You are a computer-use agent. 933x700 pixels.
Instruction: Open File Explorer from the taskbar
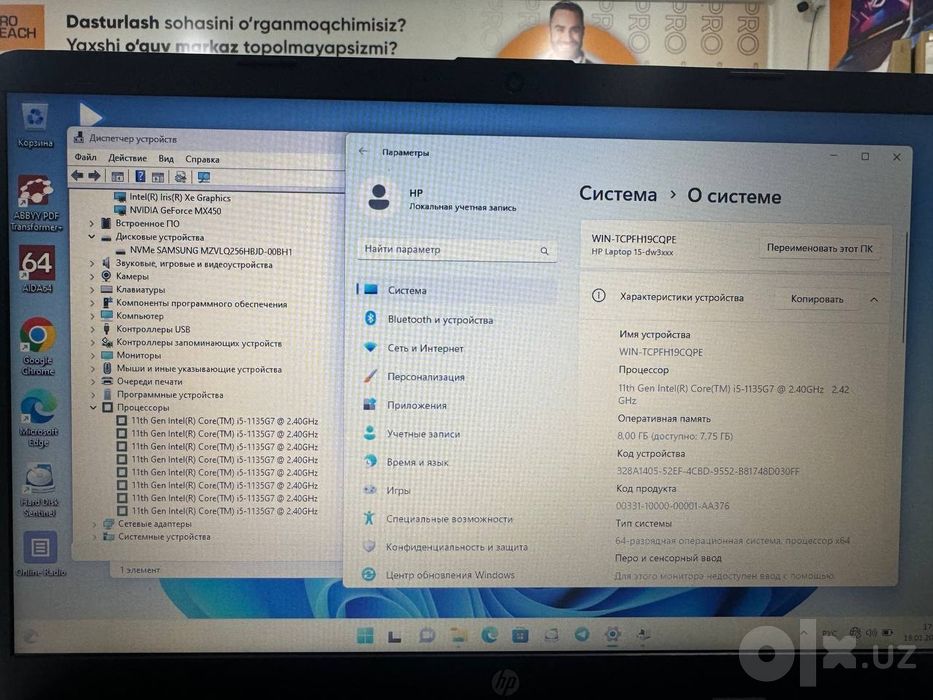(x=458, y=635)
